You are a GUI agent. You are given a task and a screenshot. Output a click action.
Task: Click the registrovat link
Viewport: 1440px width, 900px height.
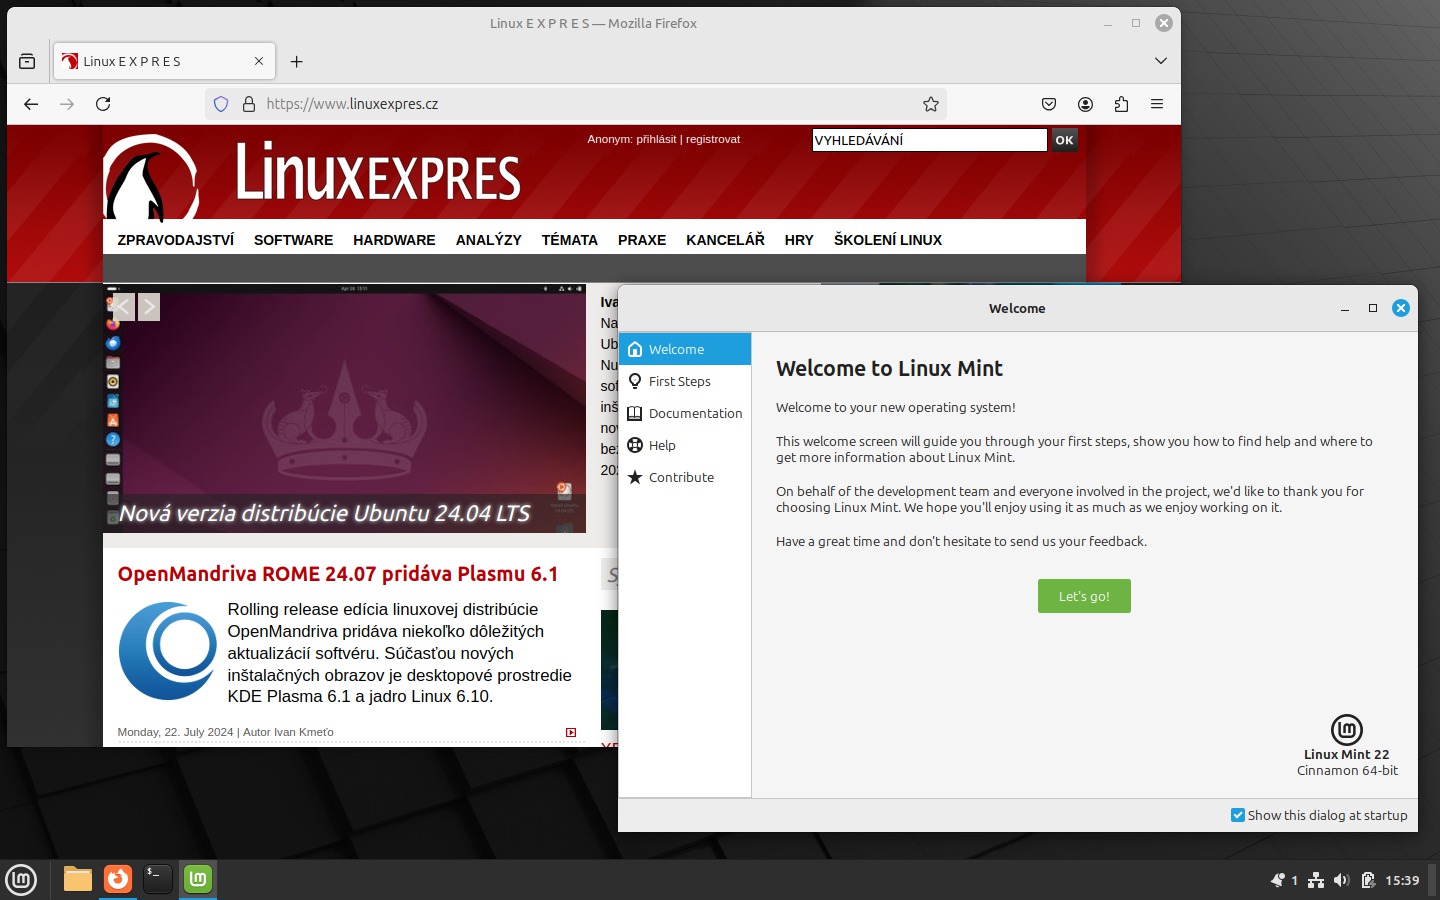713,139
